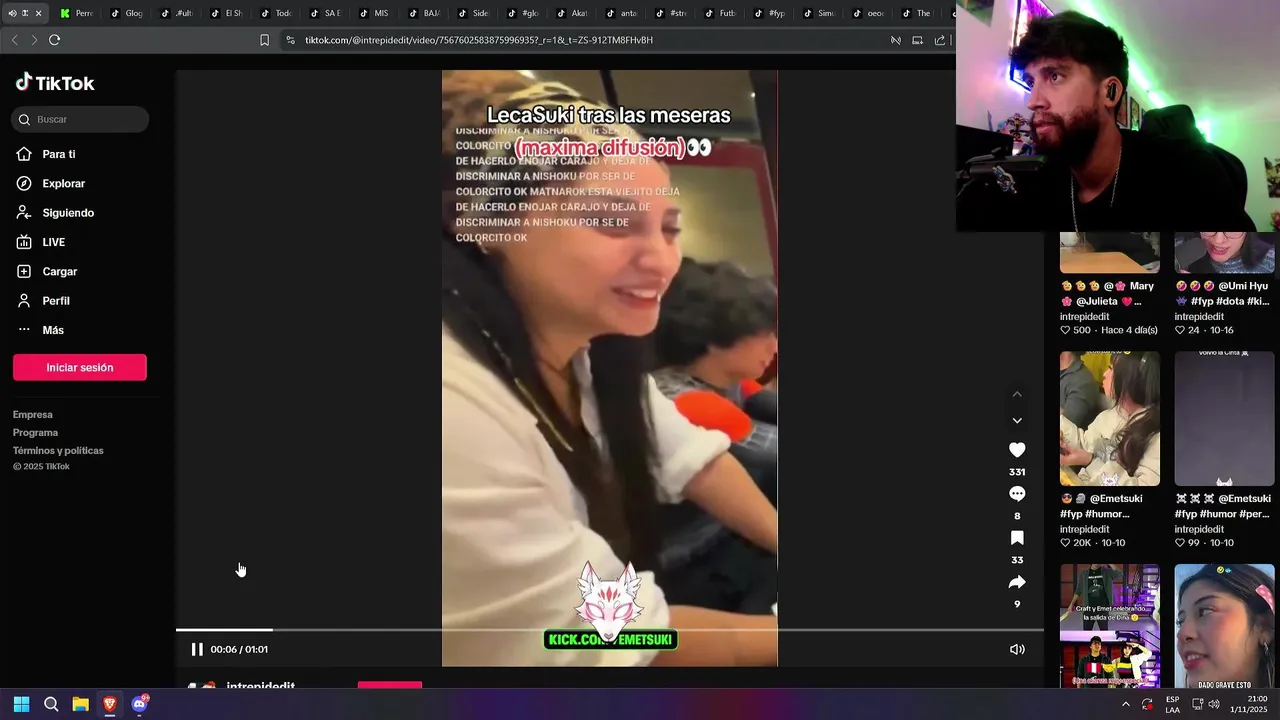Click the tiktok.com address bar URL

[x=479, y=40]
